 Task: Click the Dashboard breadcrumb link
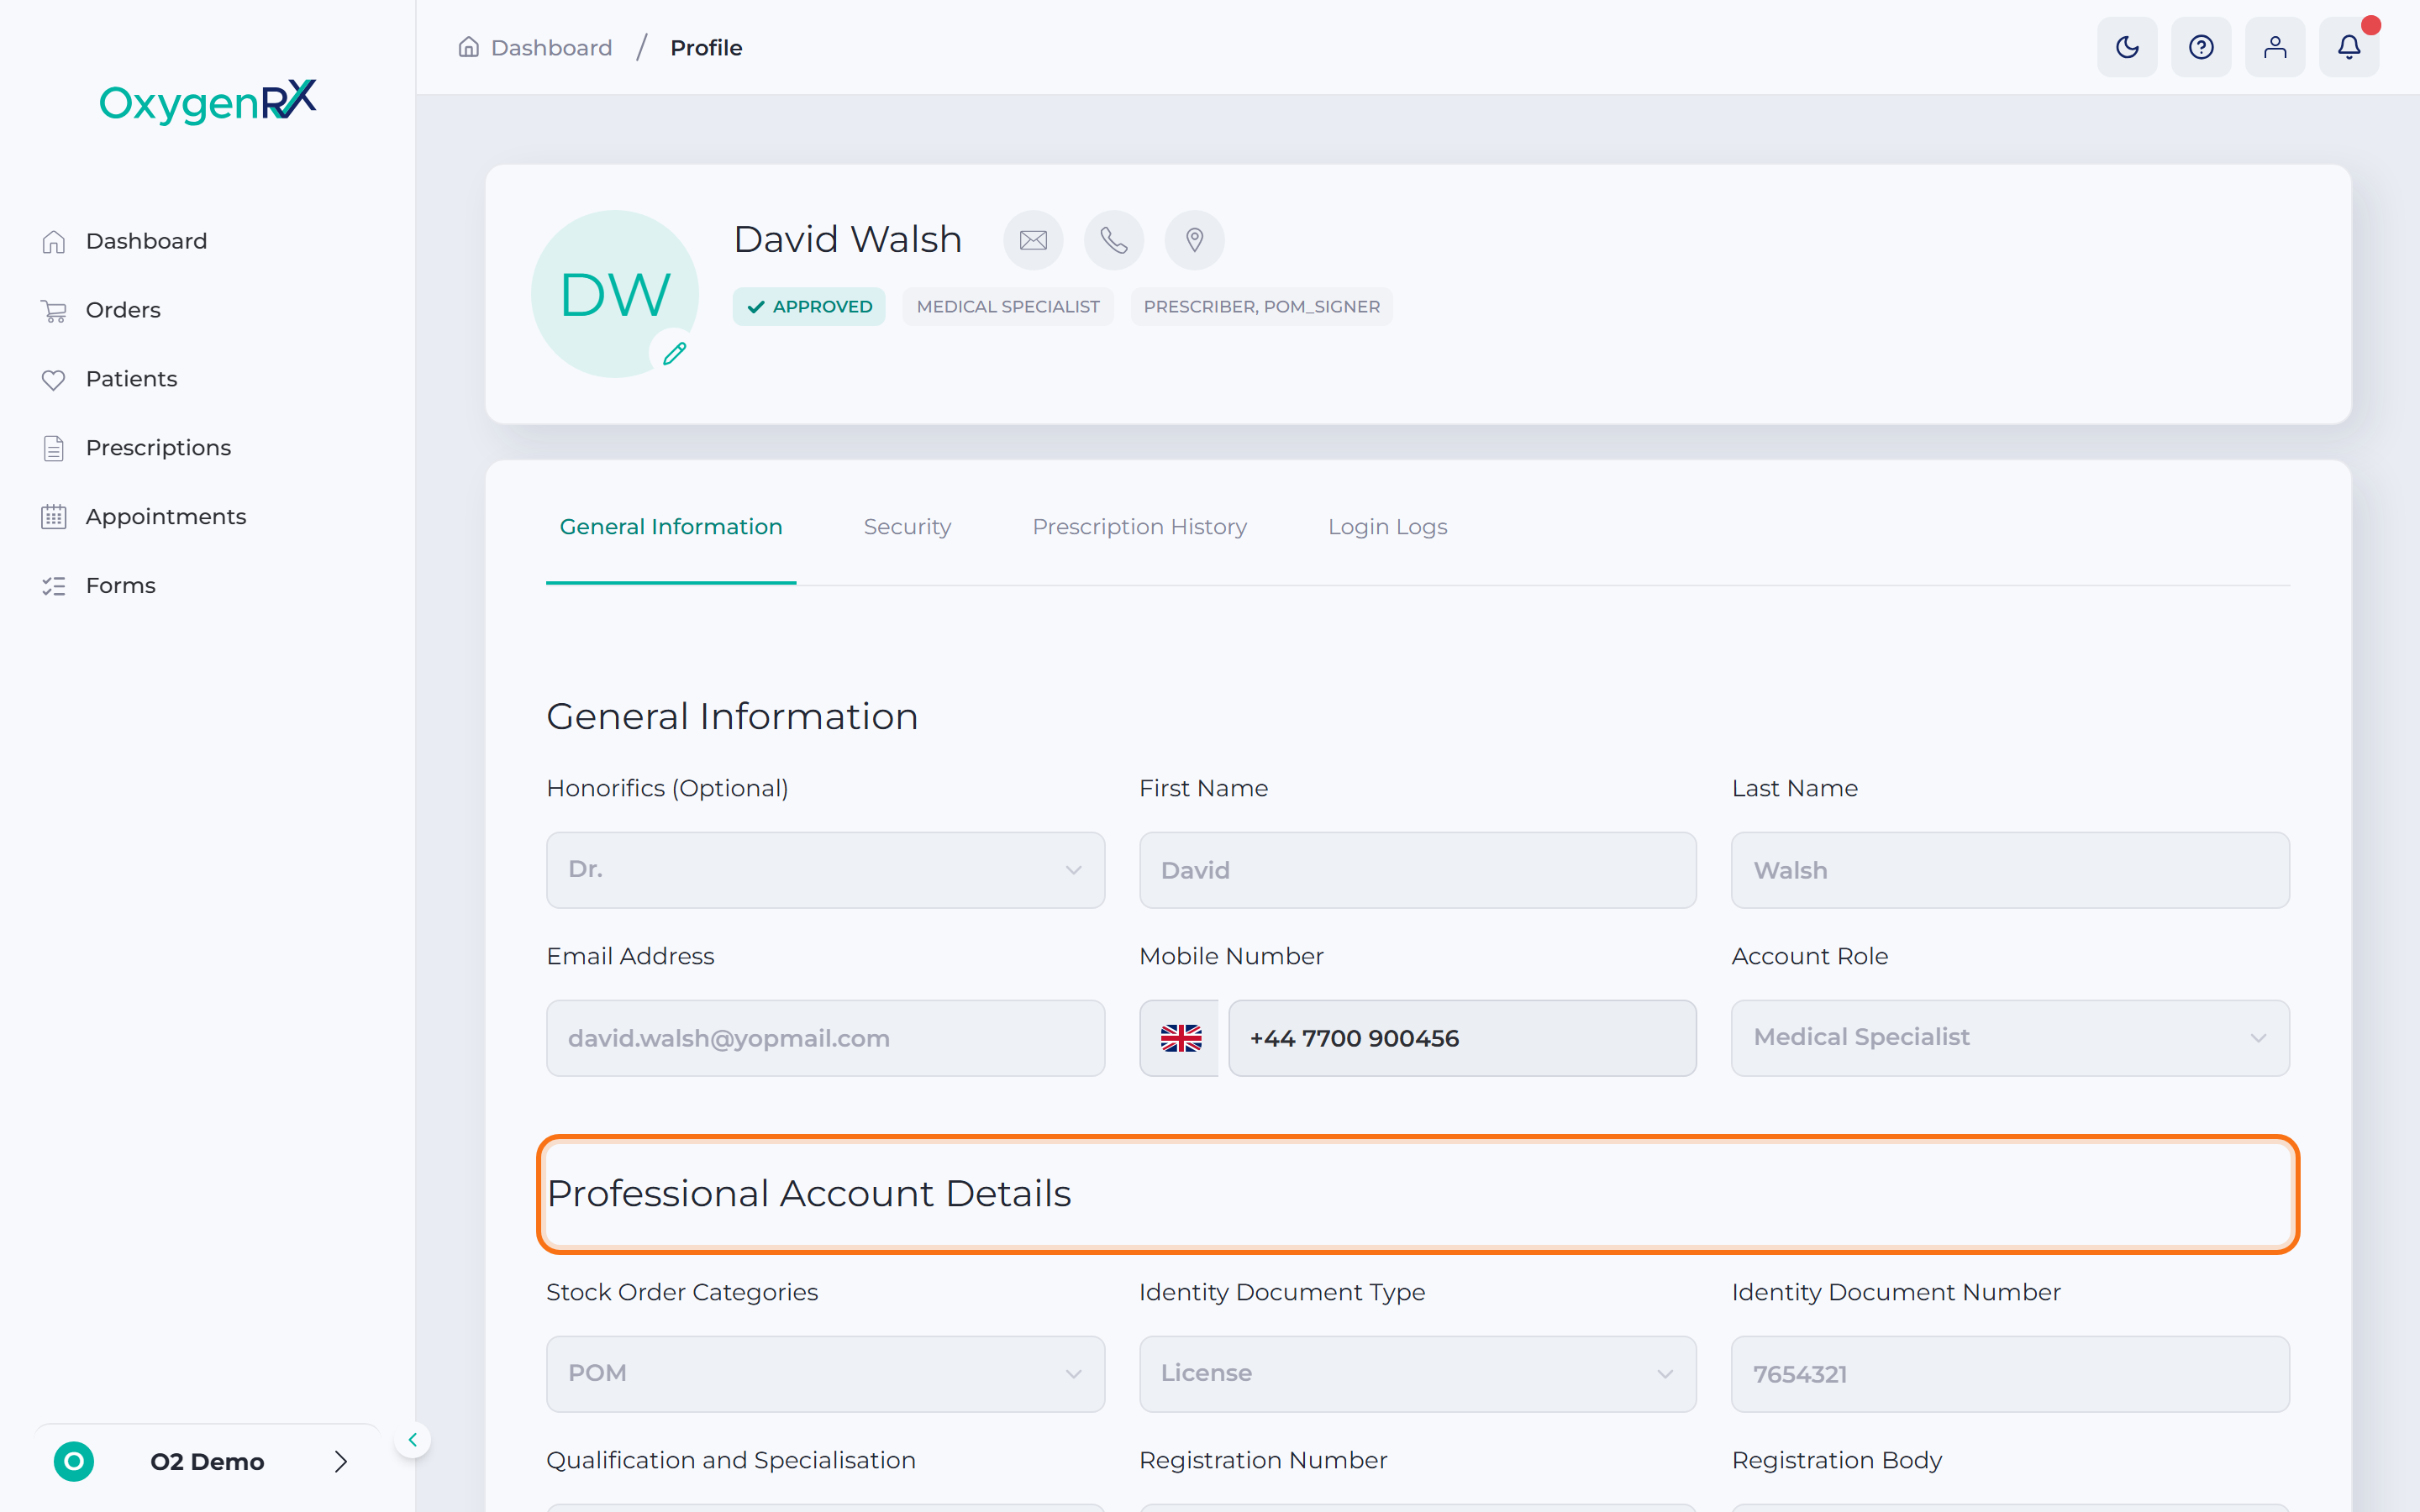click(x=551, y=47)
